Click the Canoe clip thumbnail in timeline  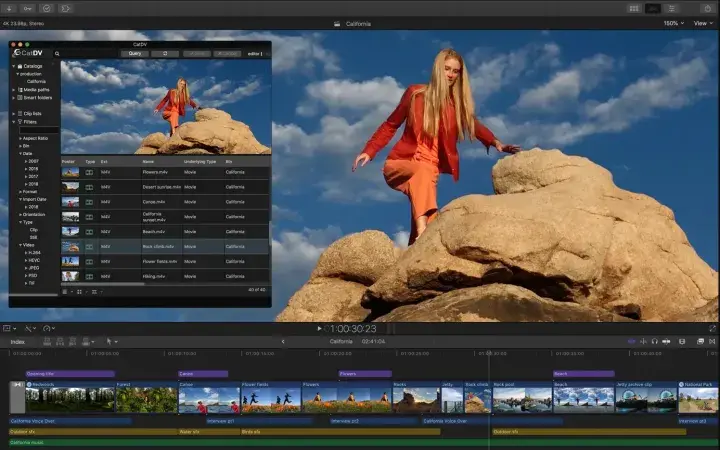coord(208,400)
